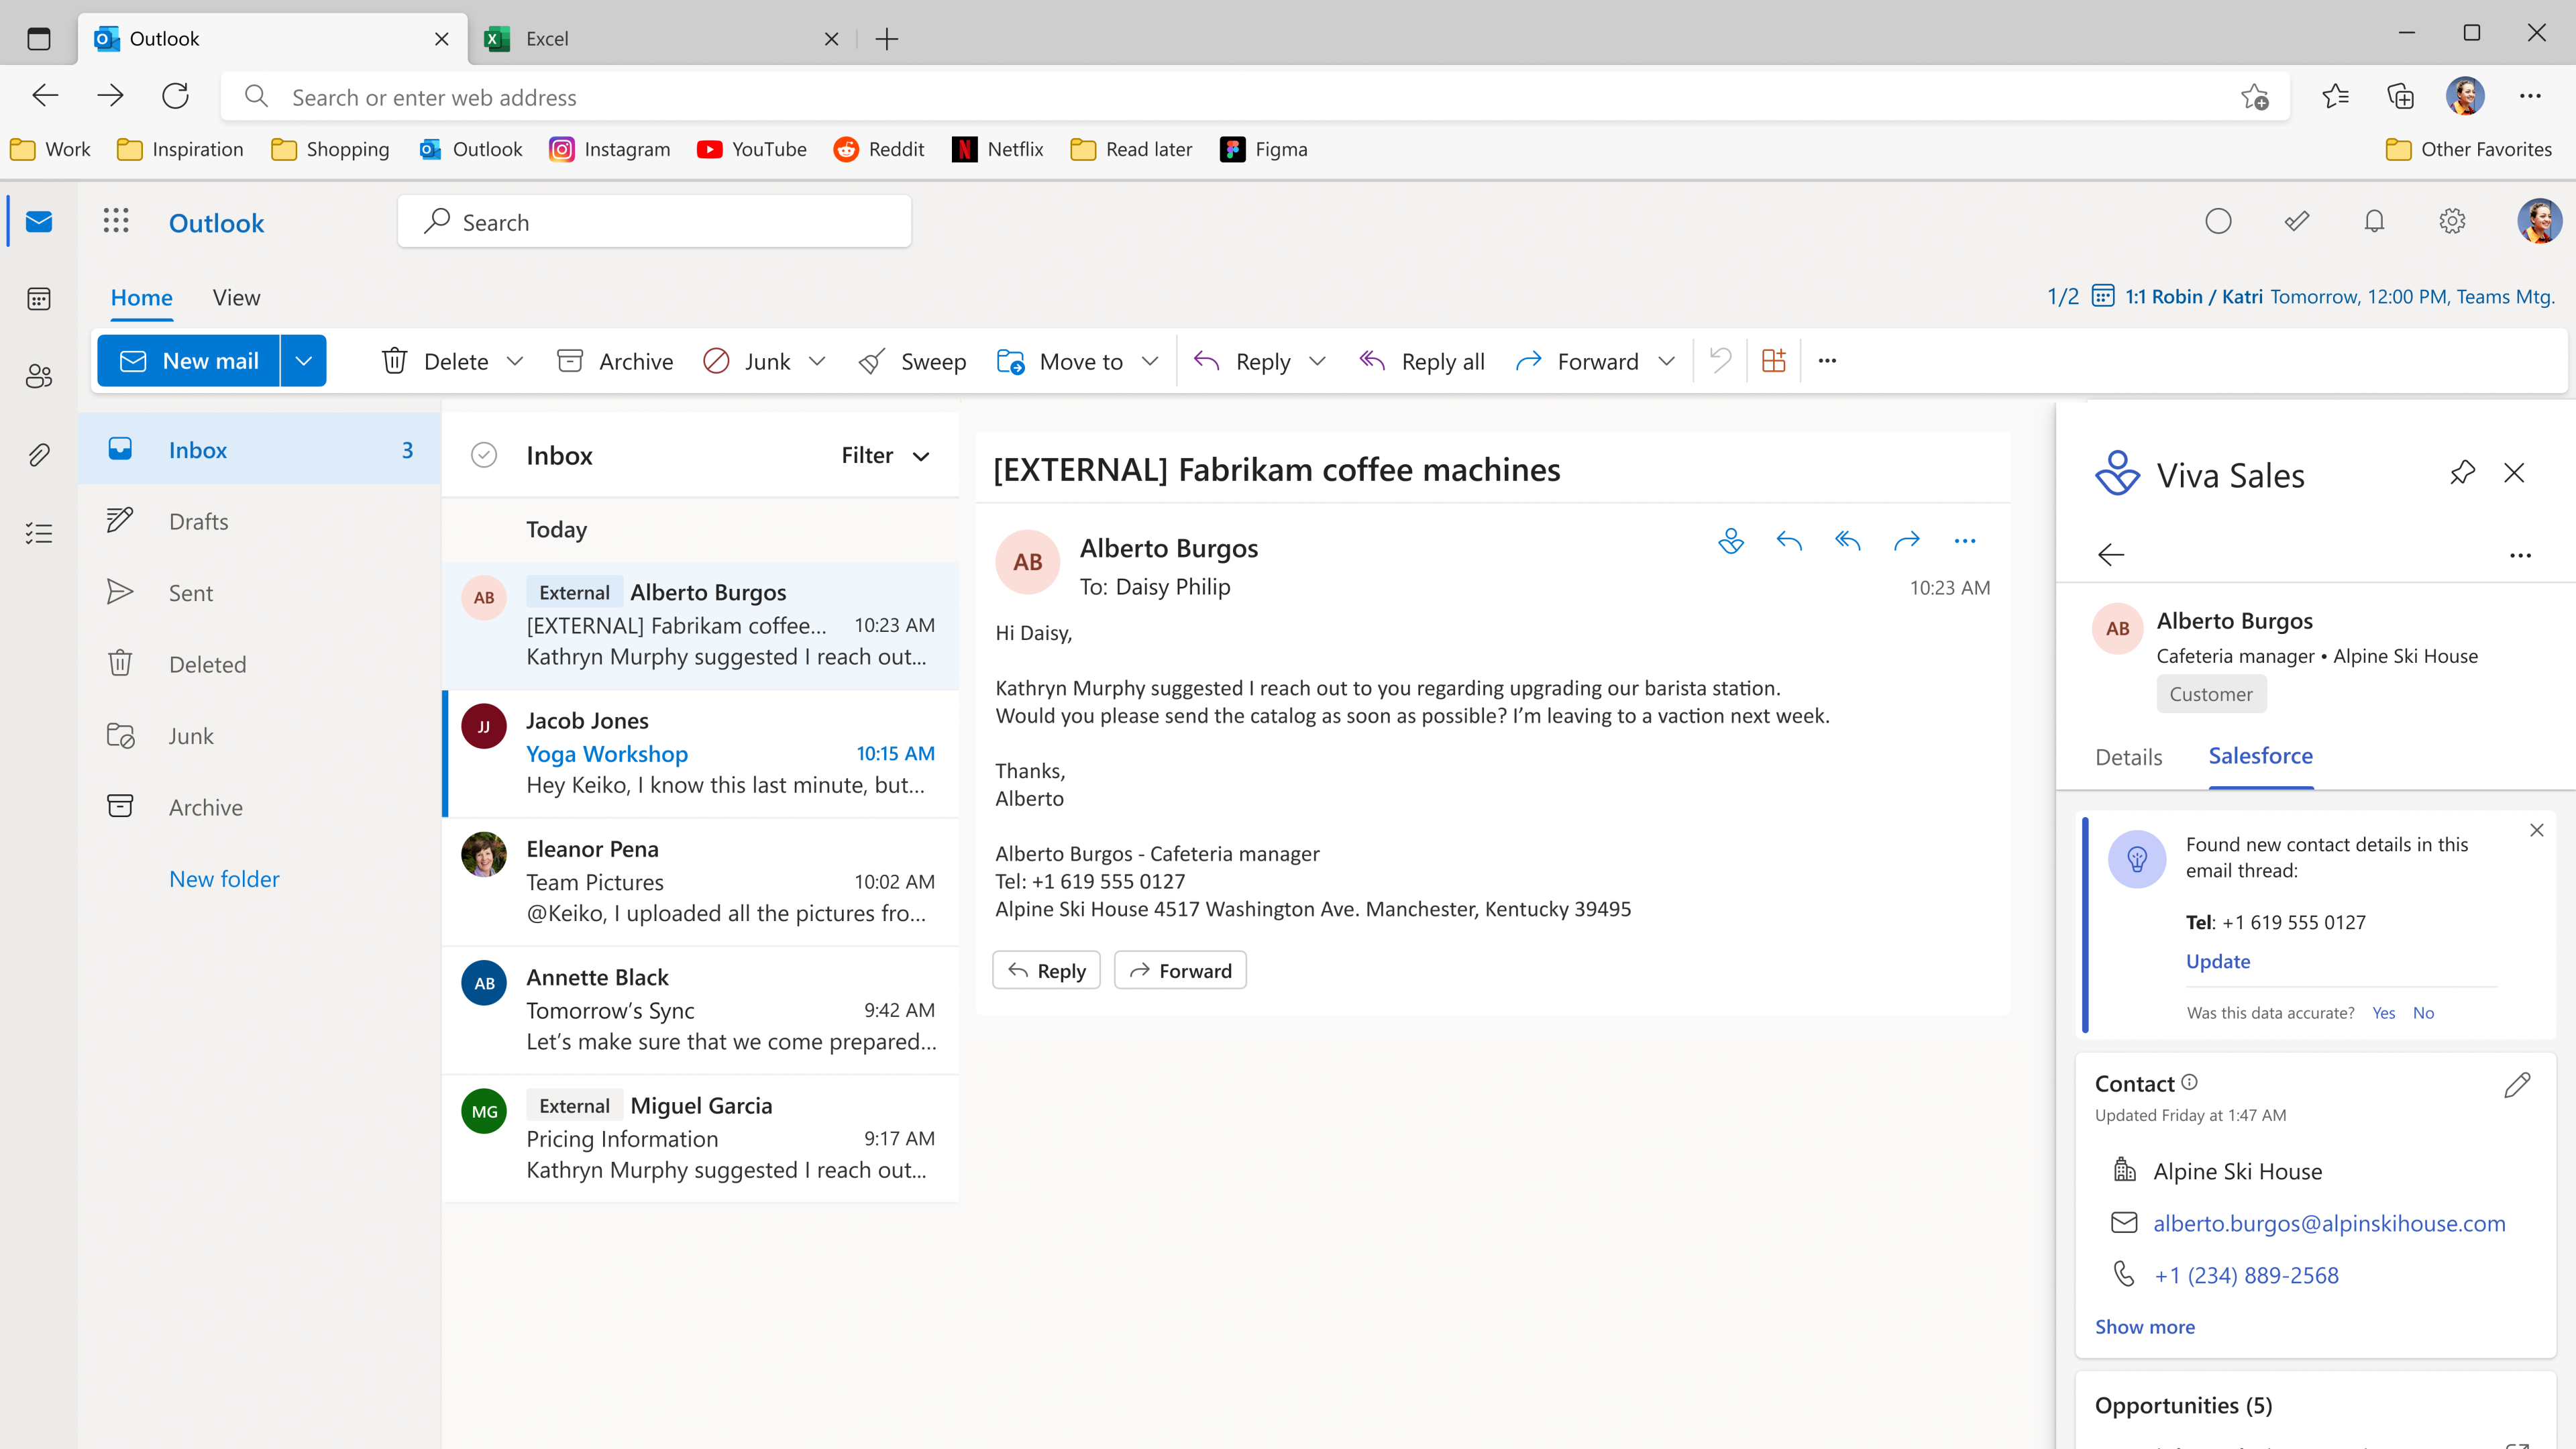The width and height of the screenshot is (2576, 1449).
Task: Click reply all icon in message header
Action: (1848, 541)
